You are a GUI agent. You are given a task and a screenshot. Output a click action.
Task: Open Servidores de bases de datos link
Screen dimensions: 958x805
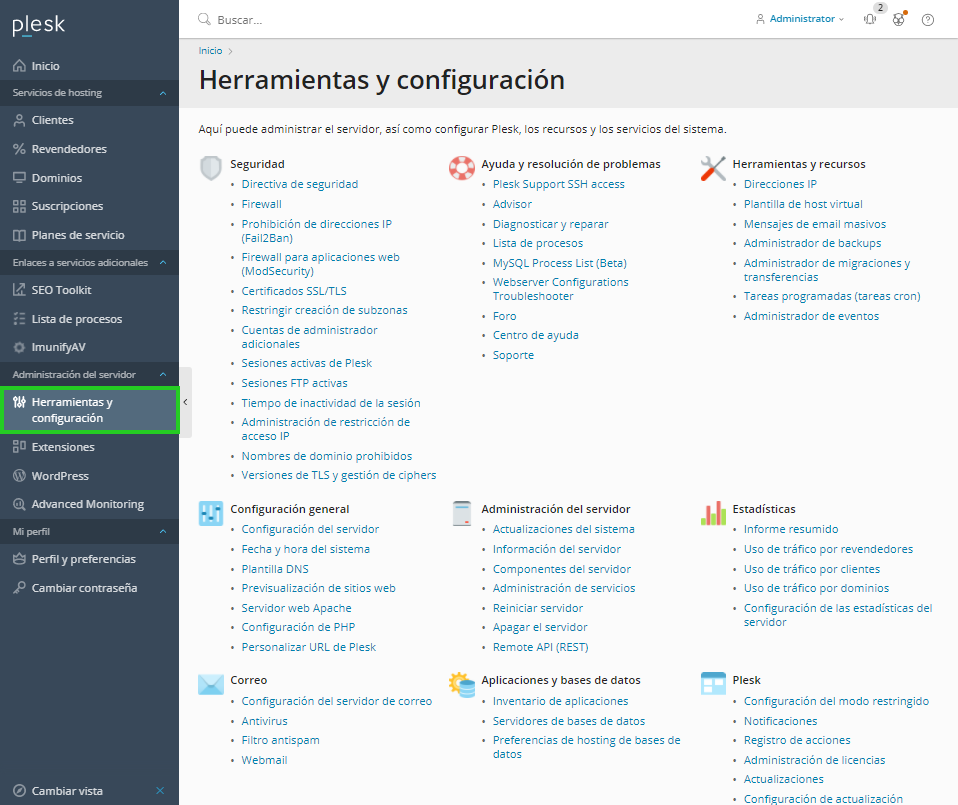(x=569, y=721)
